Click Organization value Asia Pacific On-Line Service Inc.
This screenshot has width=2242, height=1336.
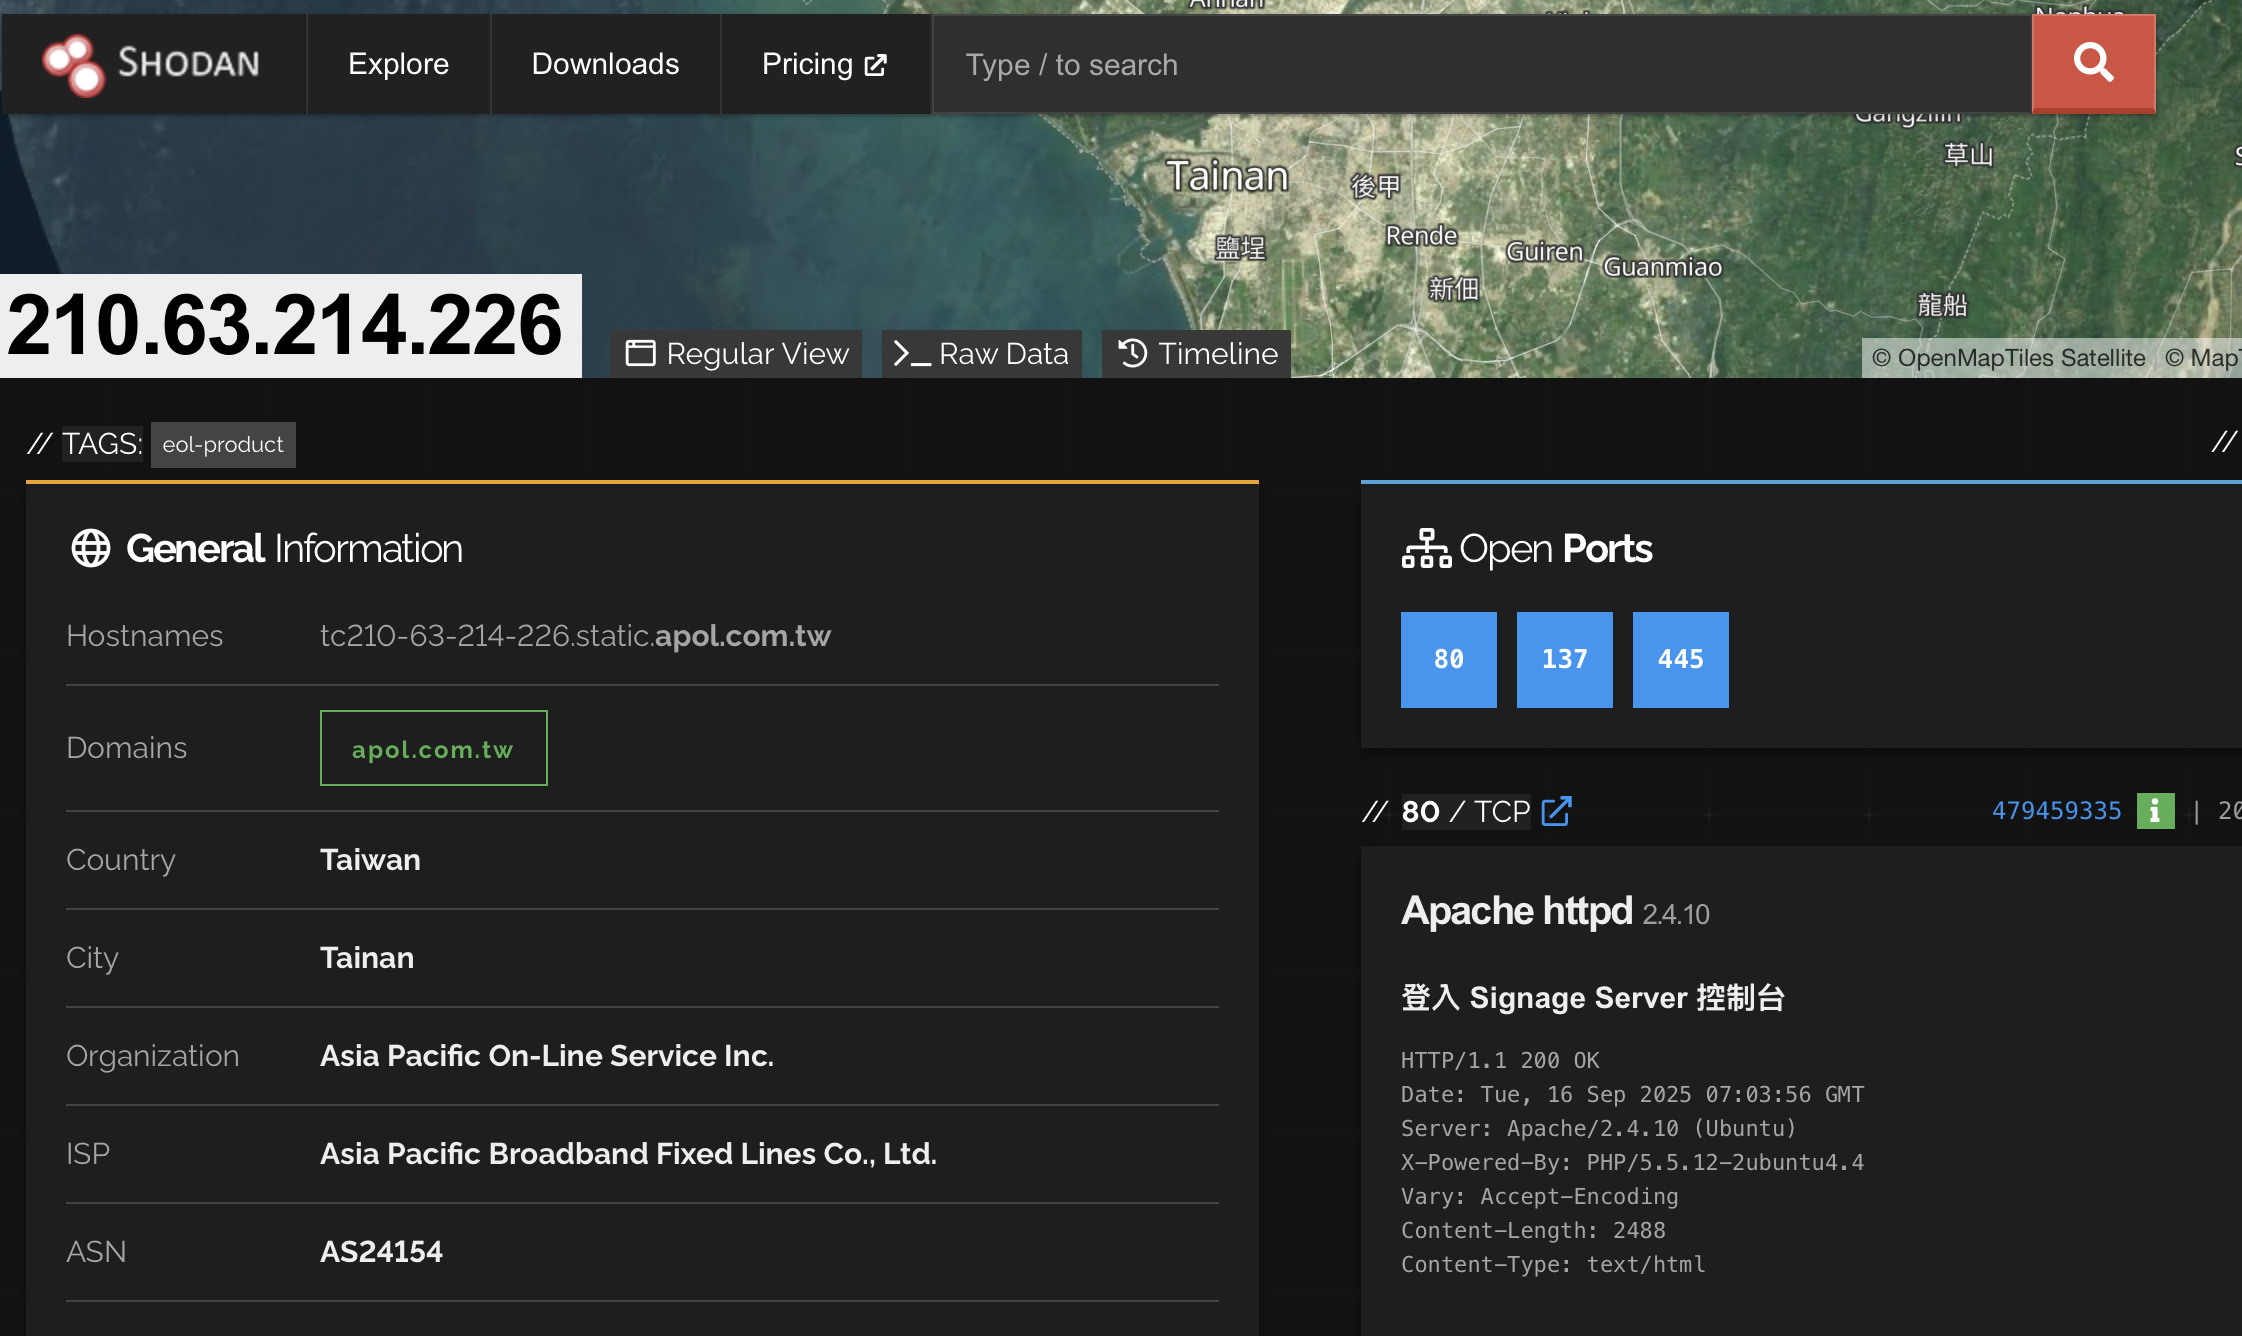click(547, 1056)
